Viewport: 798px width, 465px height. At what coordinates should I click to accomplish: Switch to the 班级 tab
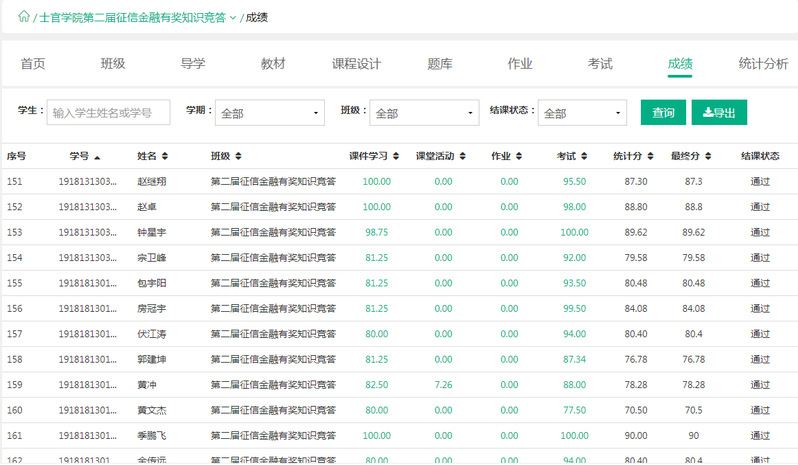point(113,64)
